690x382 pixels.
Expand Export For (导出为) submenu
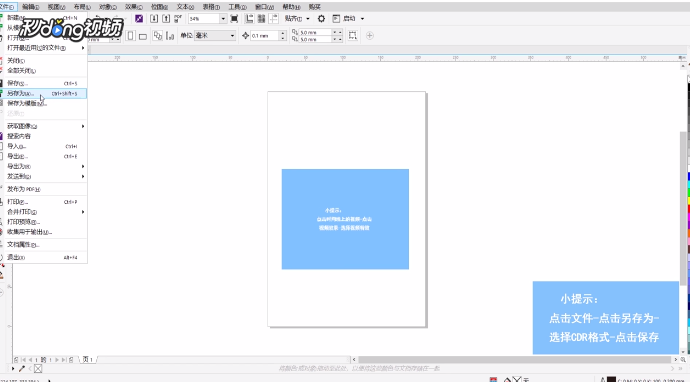pyautogui.click(x=43, y=166)
